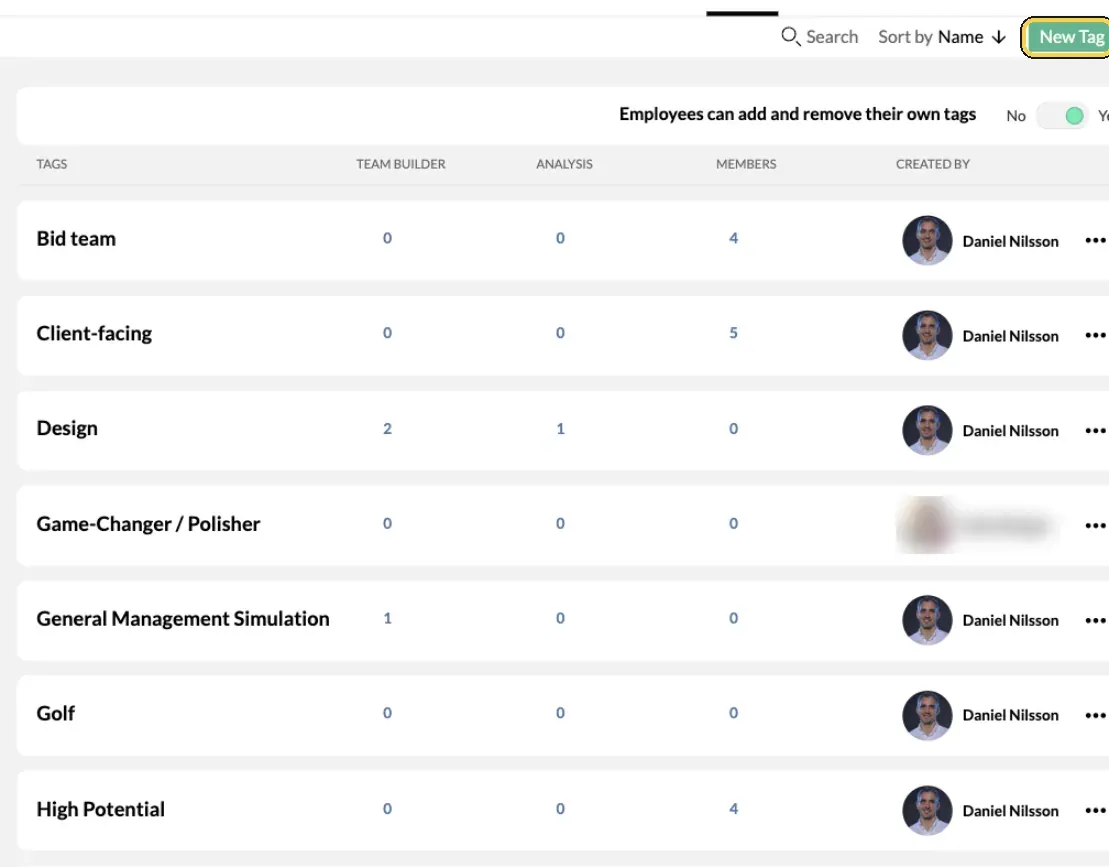Viewport: 1109px width, 867px height.
Task: Click the CREATED BY column header
Action: point(933,164)
